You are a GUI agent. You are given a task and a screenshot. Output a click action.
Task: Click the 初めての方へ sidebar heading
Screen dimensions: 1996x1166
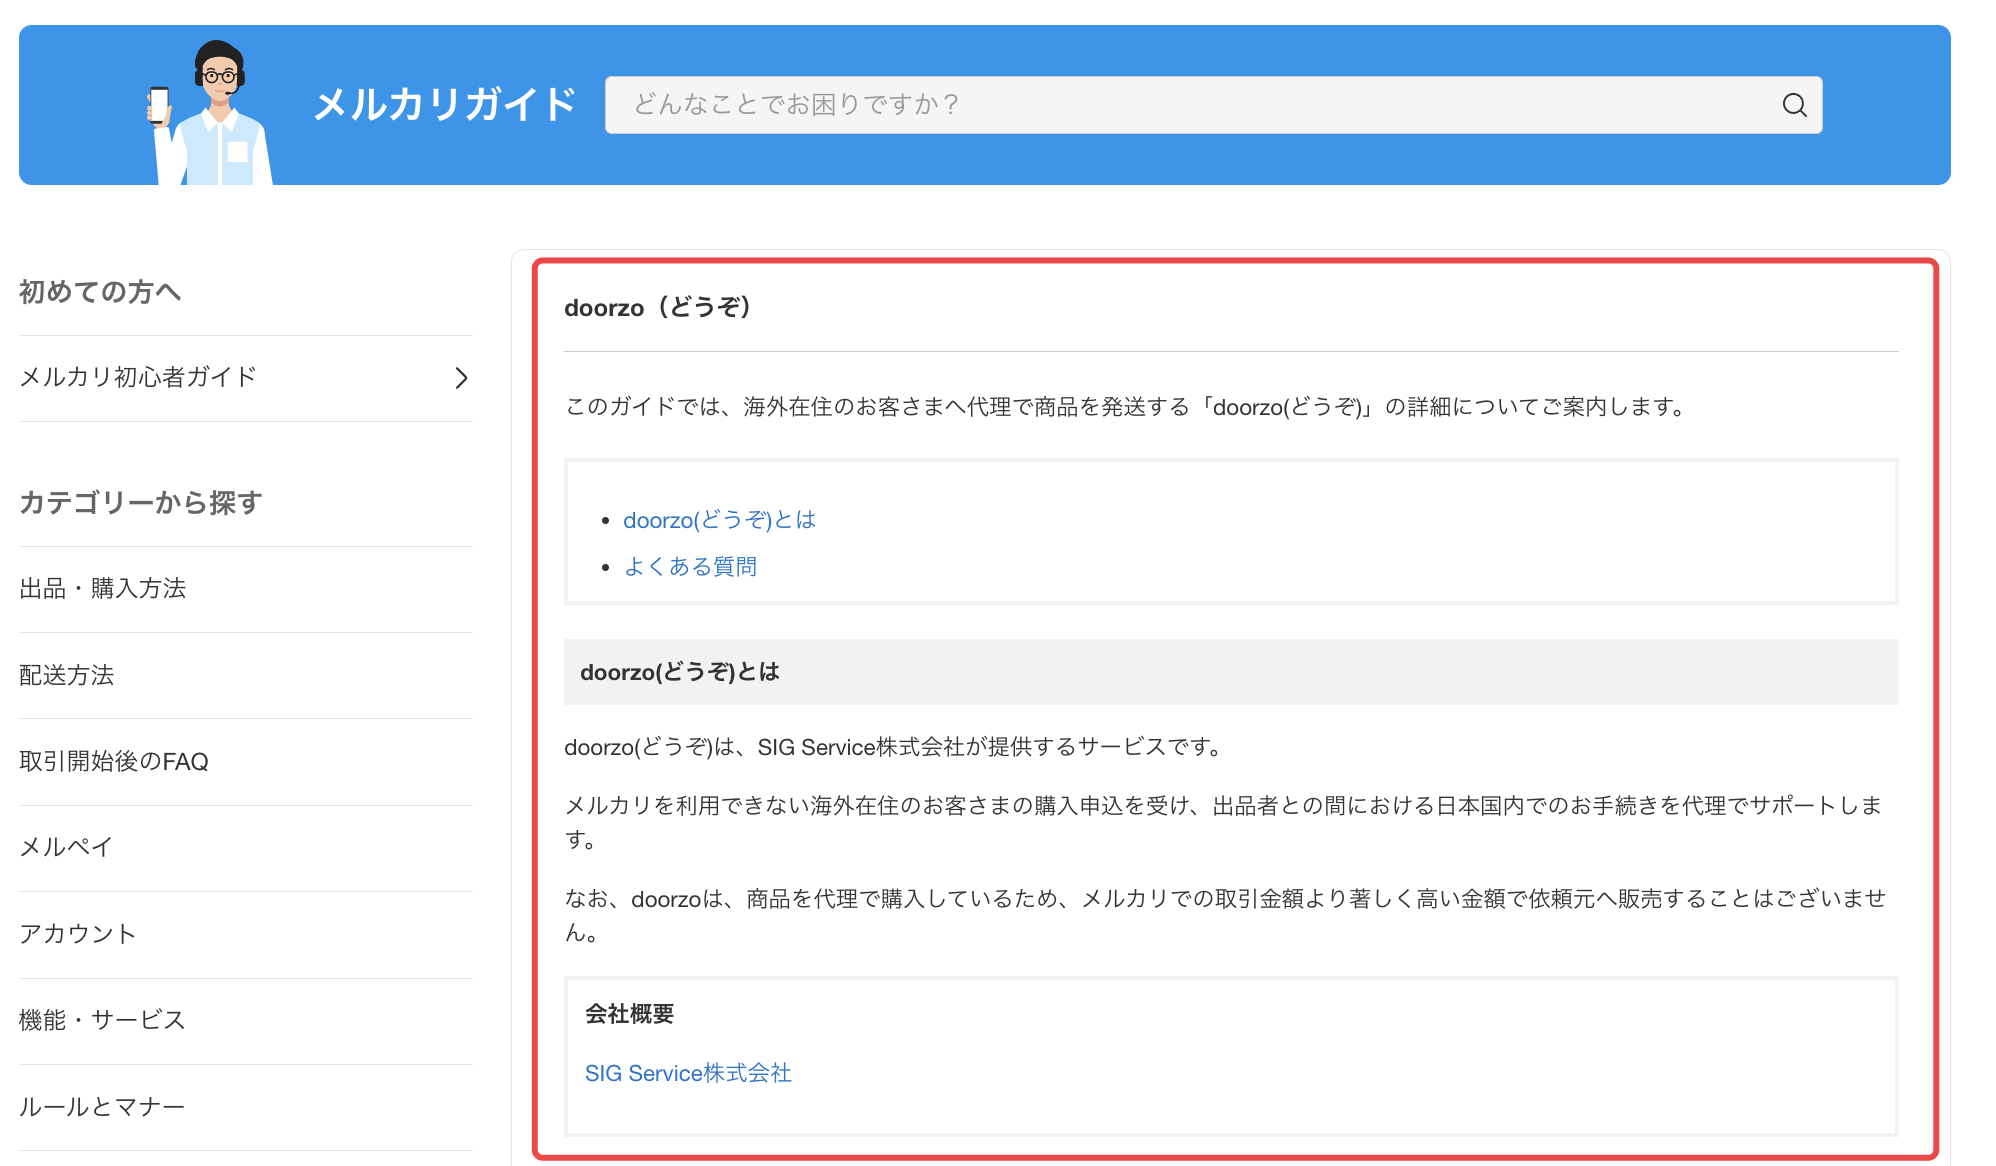[100, 292]
